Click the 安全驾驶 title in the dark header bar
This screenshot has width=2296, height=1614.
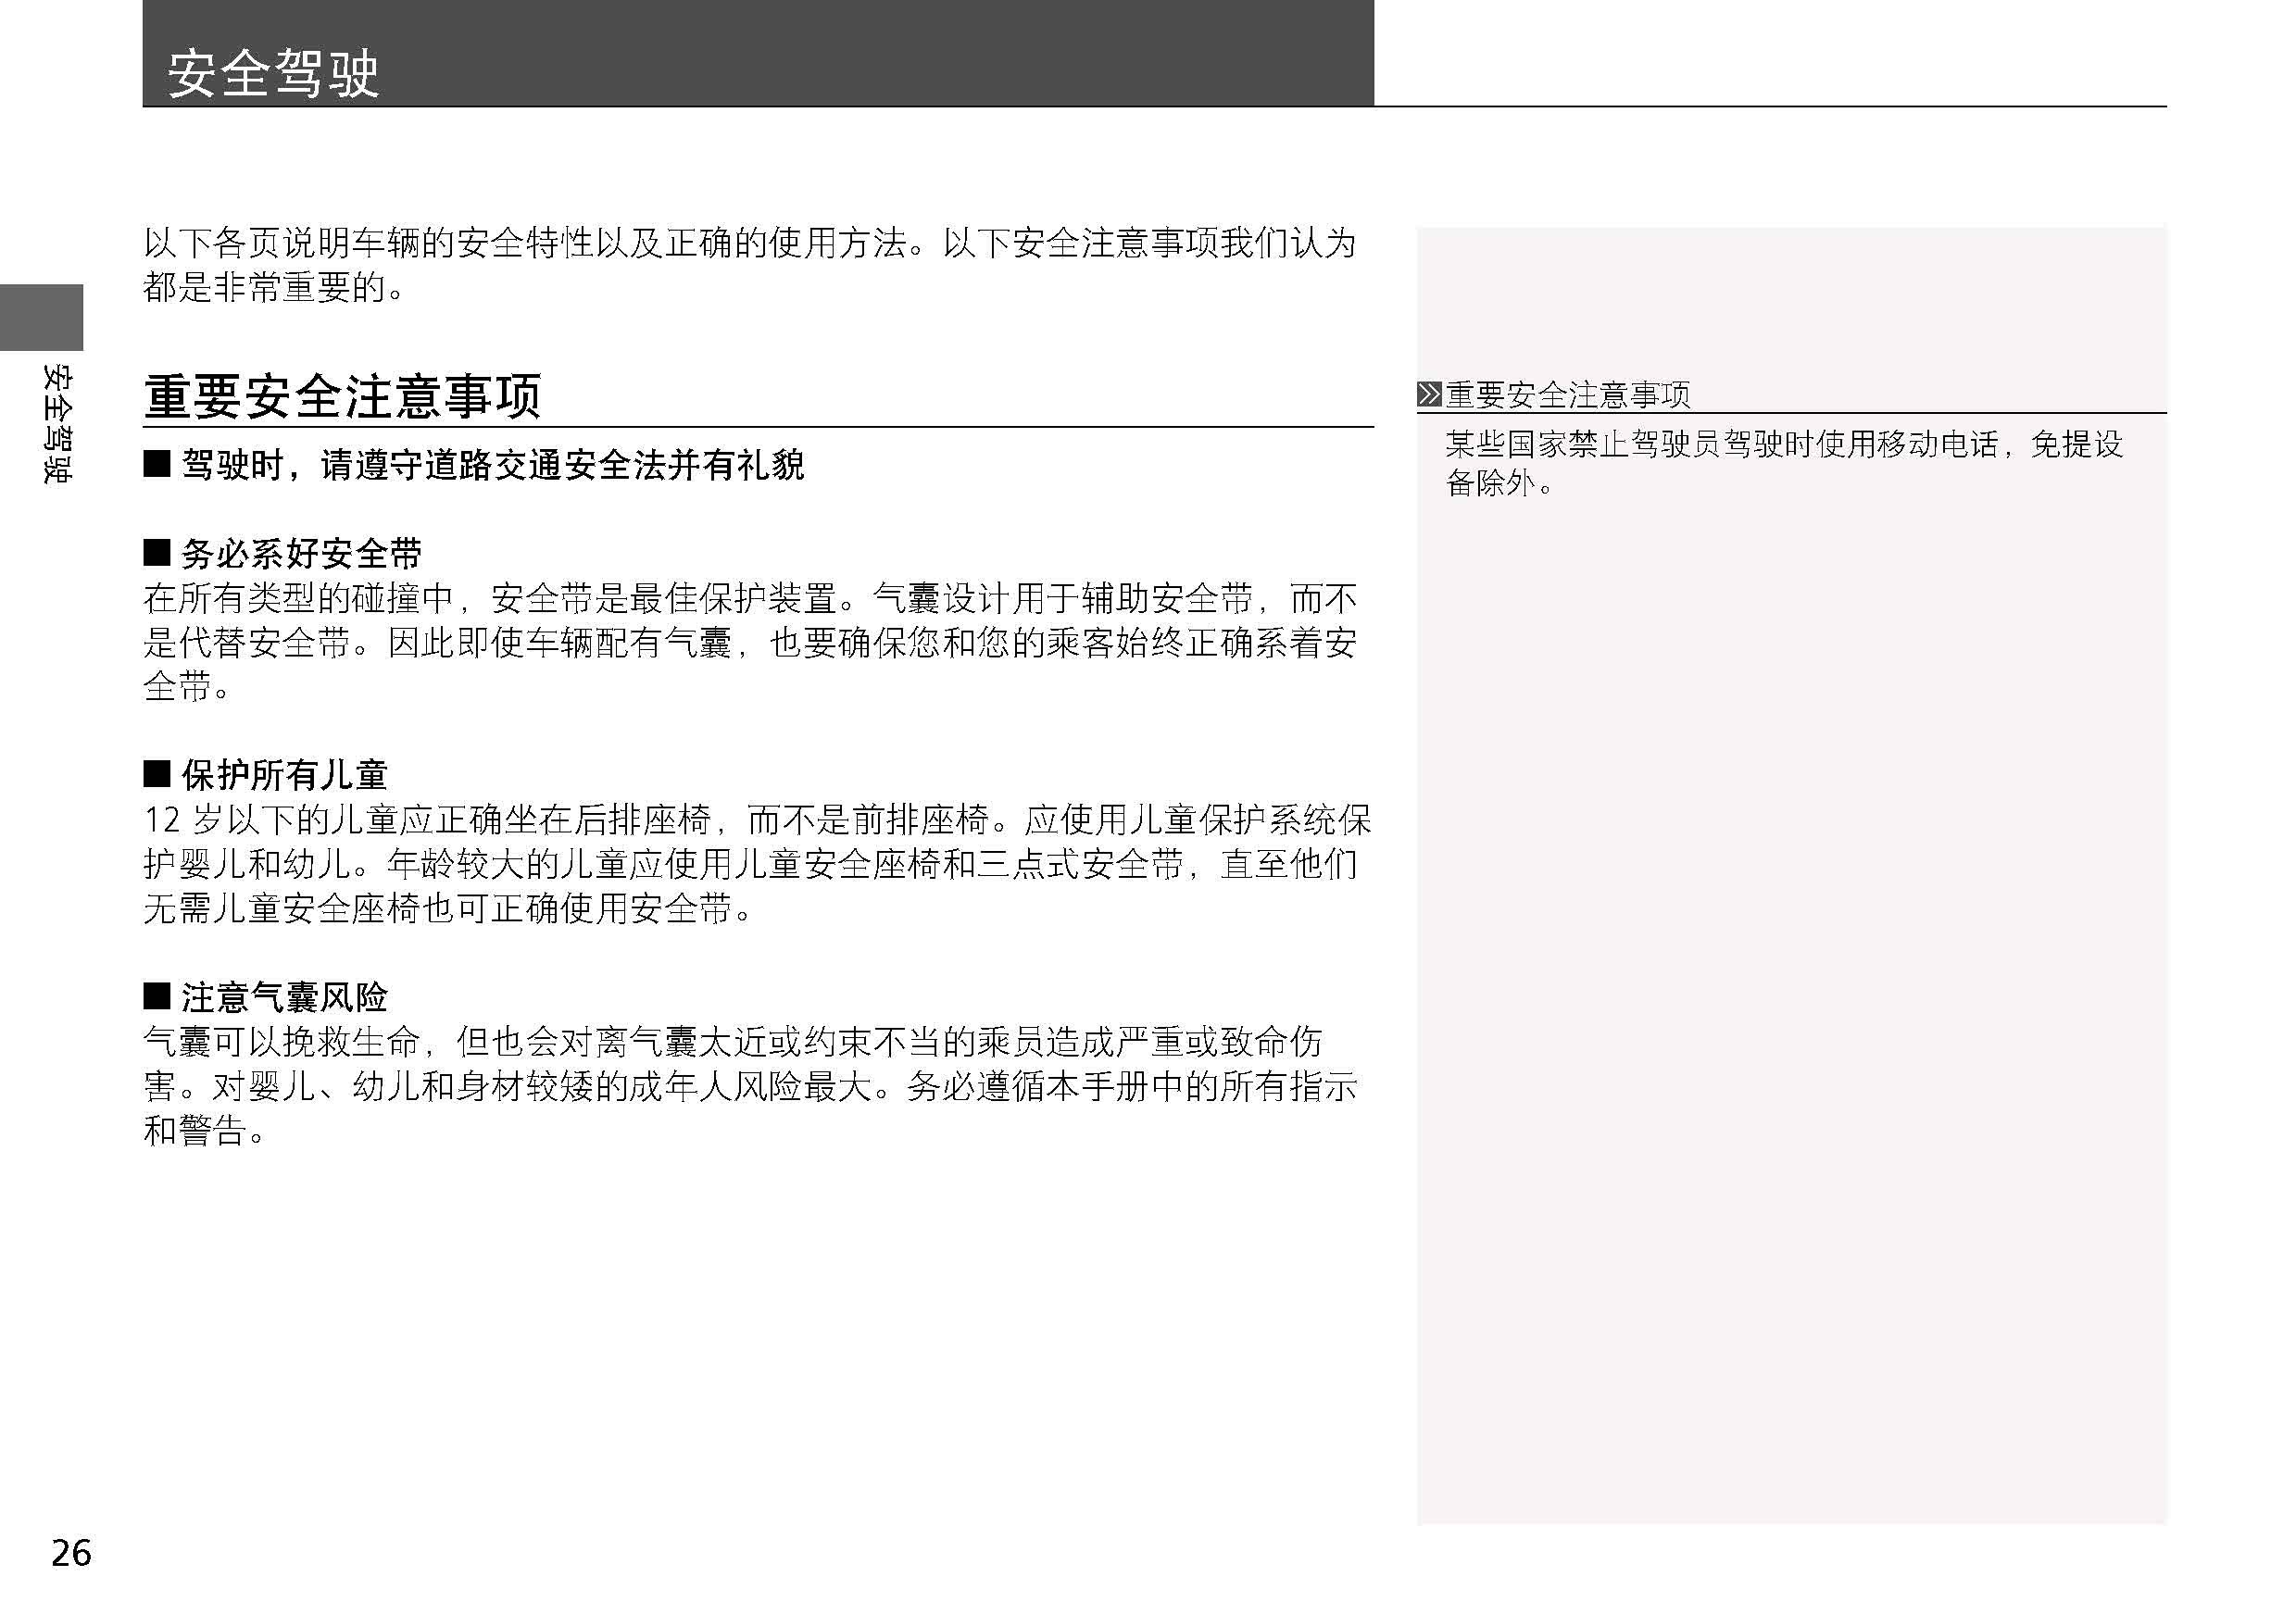(x=273, y=73)
